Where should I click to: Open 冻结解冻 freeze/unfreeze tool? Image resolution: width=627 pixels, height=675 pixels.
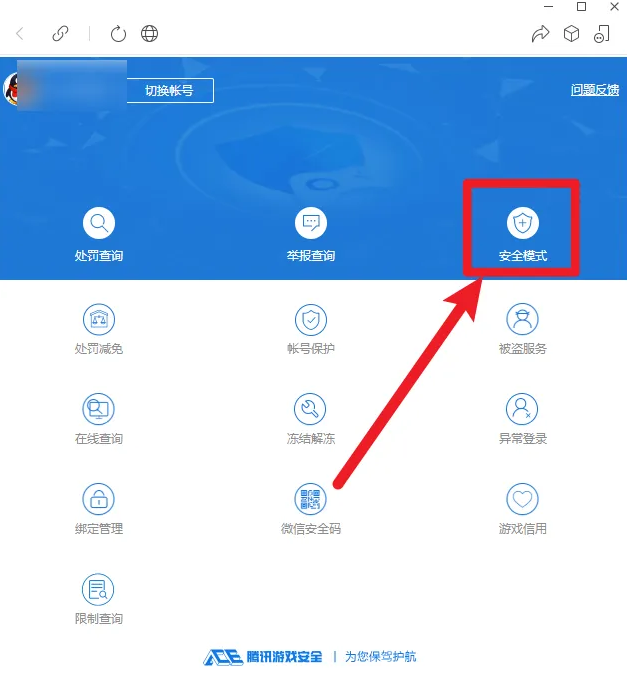pyautogui.click(x=310, y=409)
